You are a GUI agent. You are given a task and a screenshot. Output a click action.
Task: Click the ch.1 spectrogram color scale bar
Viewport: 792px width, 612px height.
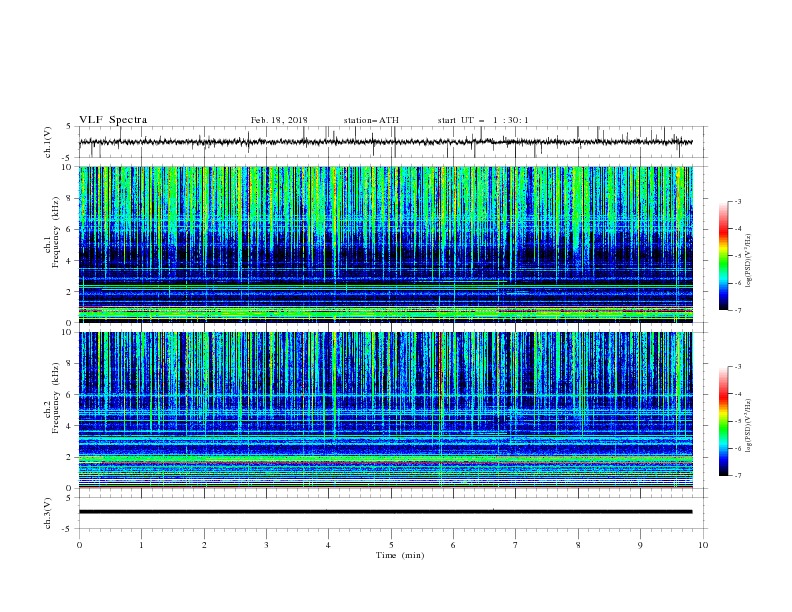pyautogui.click(x=723, y=256)
